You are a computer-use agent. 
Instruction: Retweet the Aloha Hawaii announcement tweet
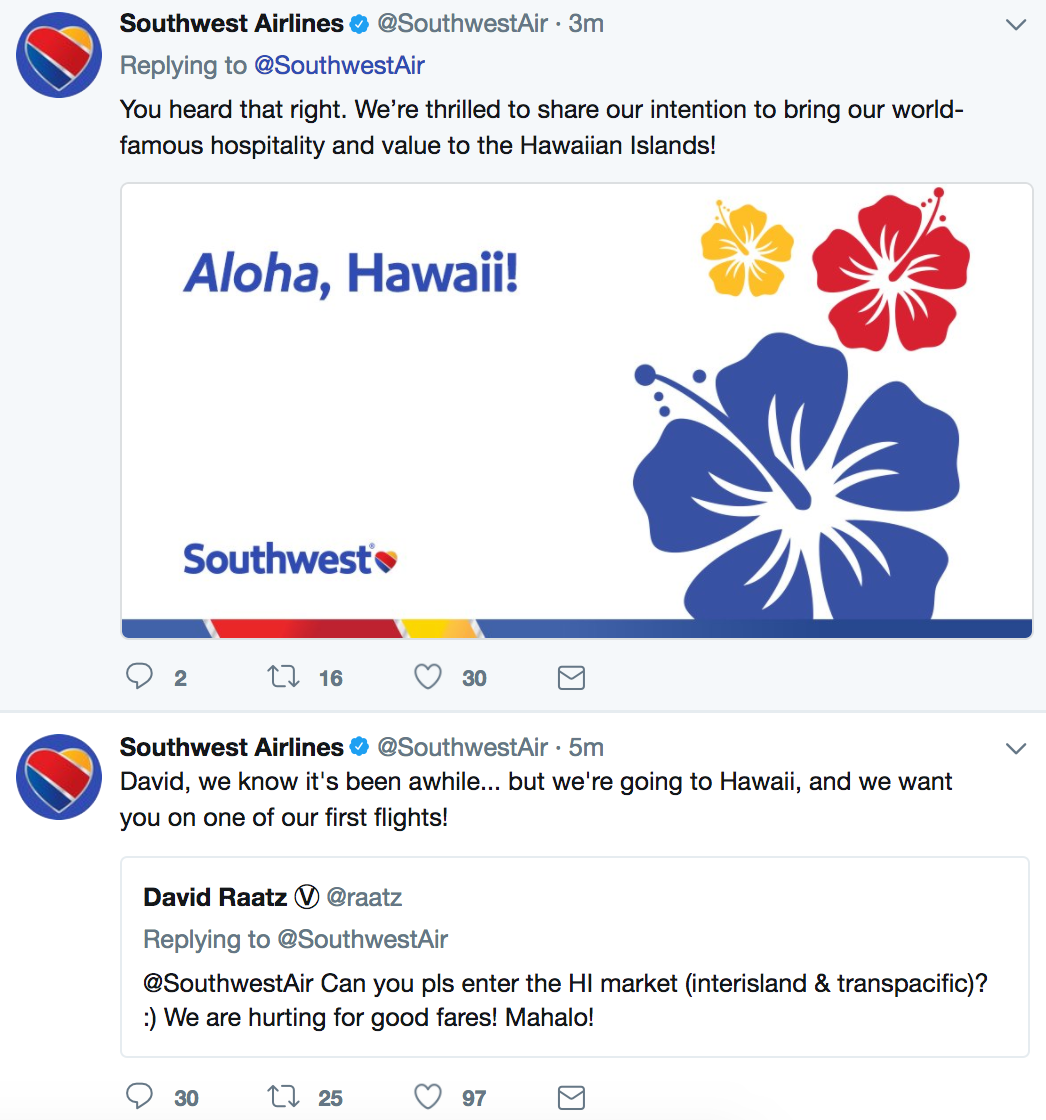click(283, 676)
